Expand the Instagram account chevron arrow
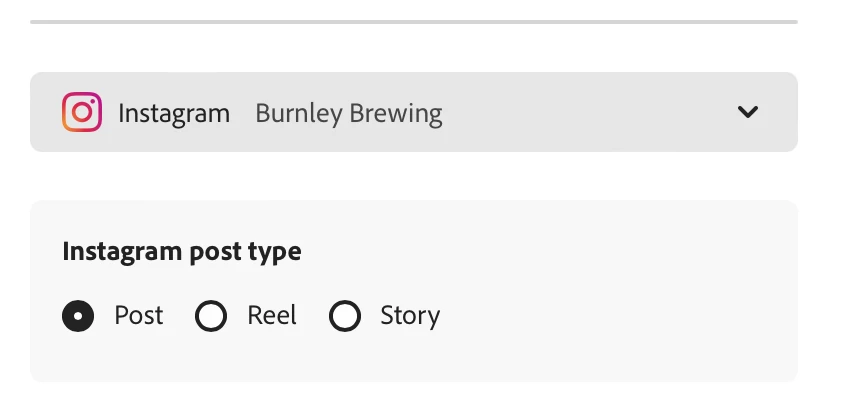The image size is (846, 418). pos(747,112)
